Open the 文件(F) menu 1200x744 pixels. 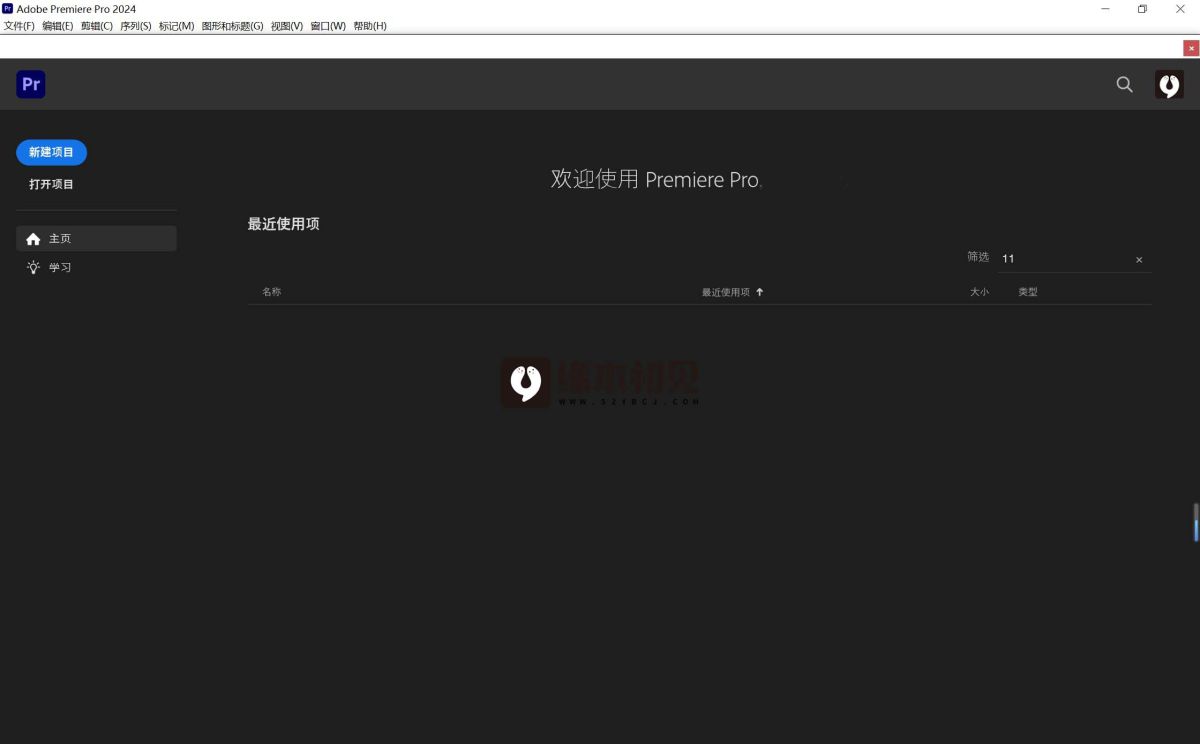click(19, 26)
